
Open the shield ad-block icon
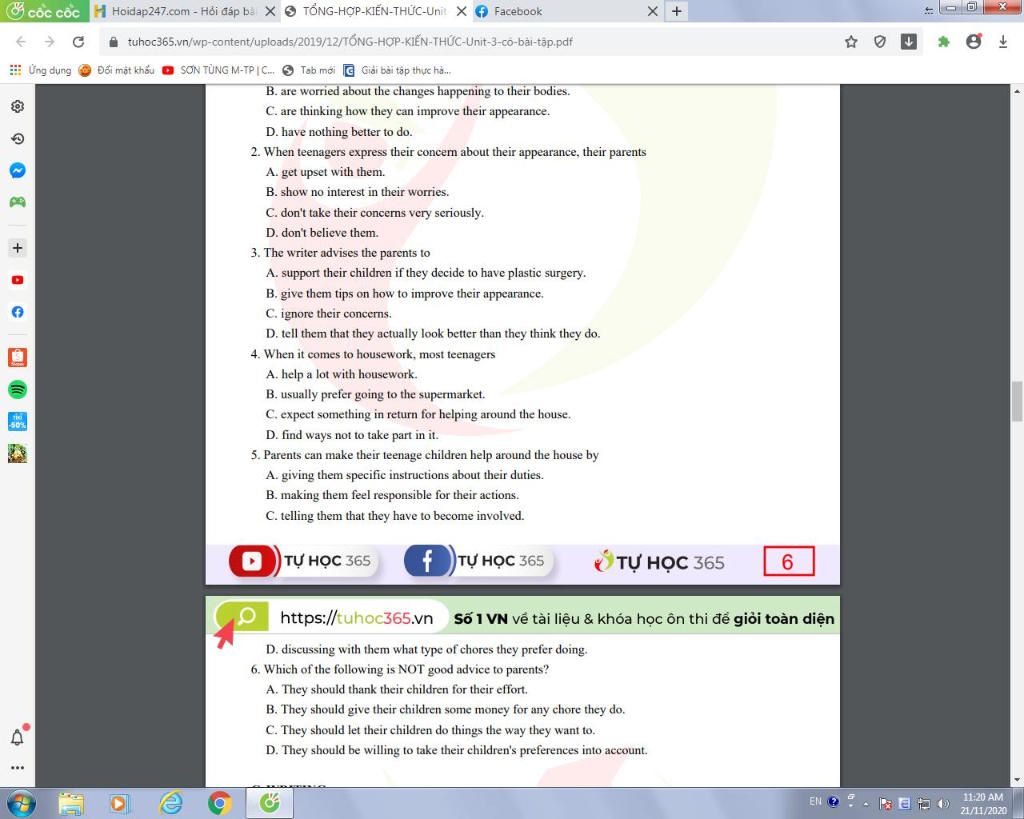pos(880,42)
